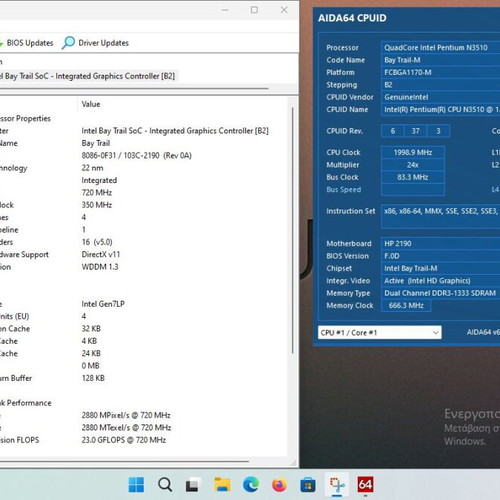This screenshot has height=500, width=500.
Task: Click CPUID Rev. '37' box
Action: click(x=415, y=131)
